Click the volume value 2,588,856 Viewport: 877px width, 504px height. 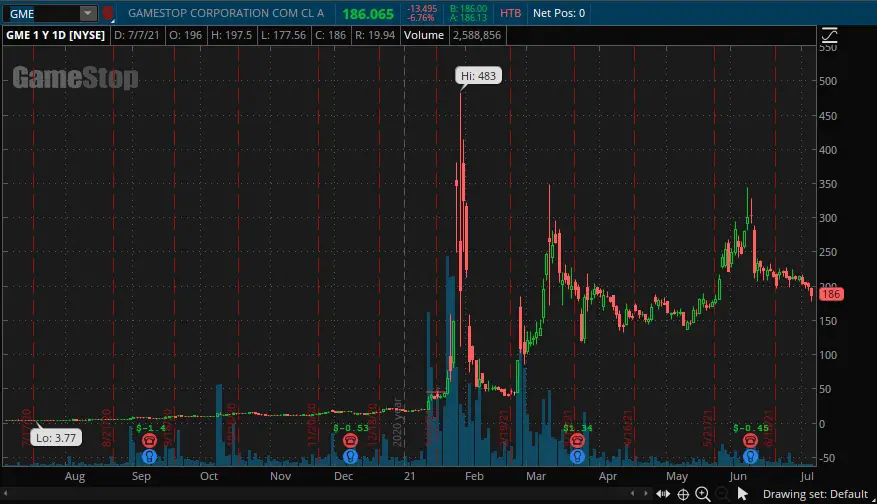[x=477, y=35]
